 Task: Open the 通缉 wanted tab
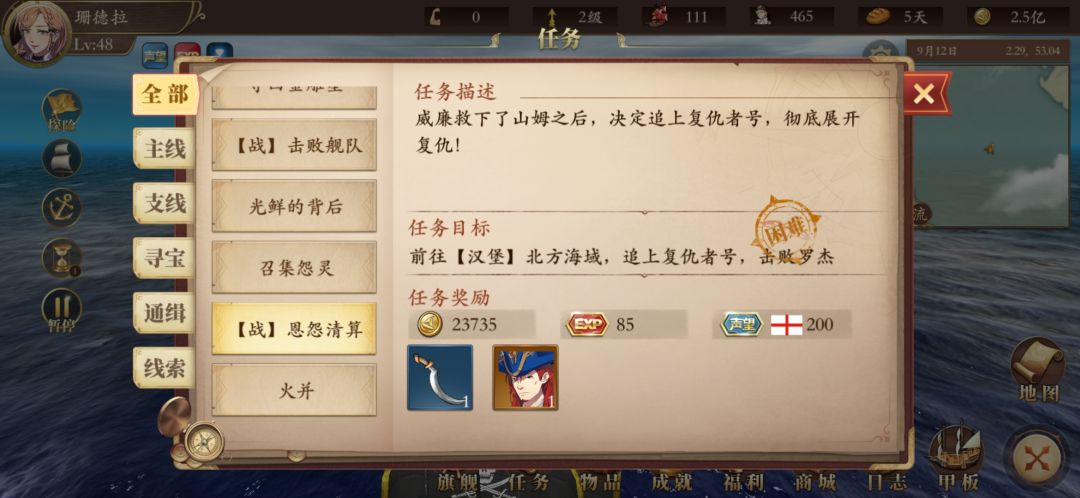click(164, 313)
